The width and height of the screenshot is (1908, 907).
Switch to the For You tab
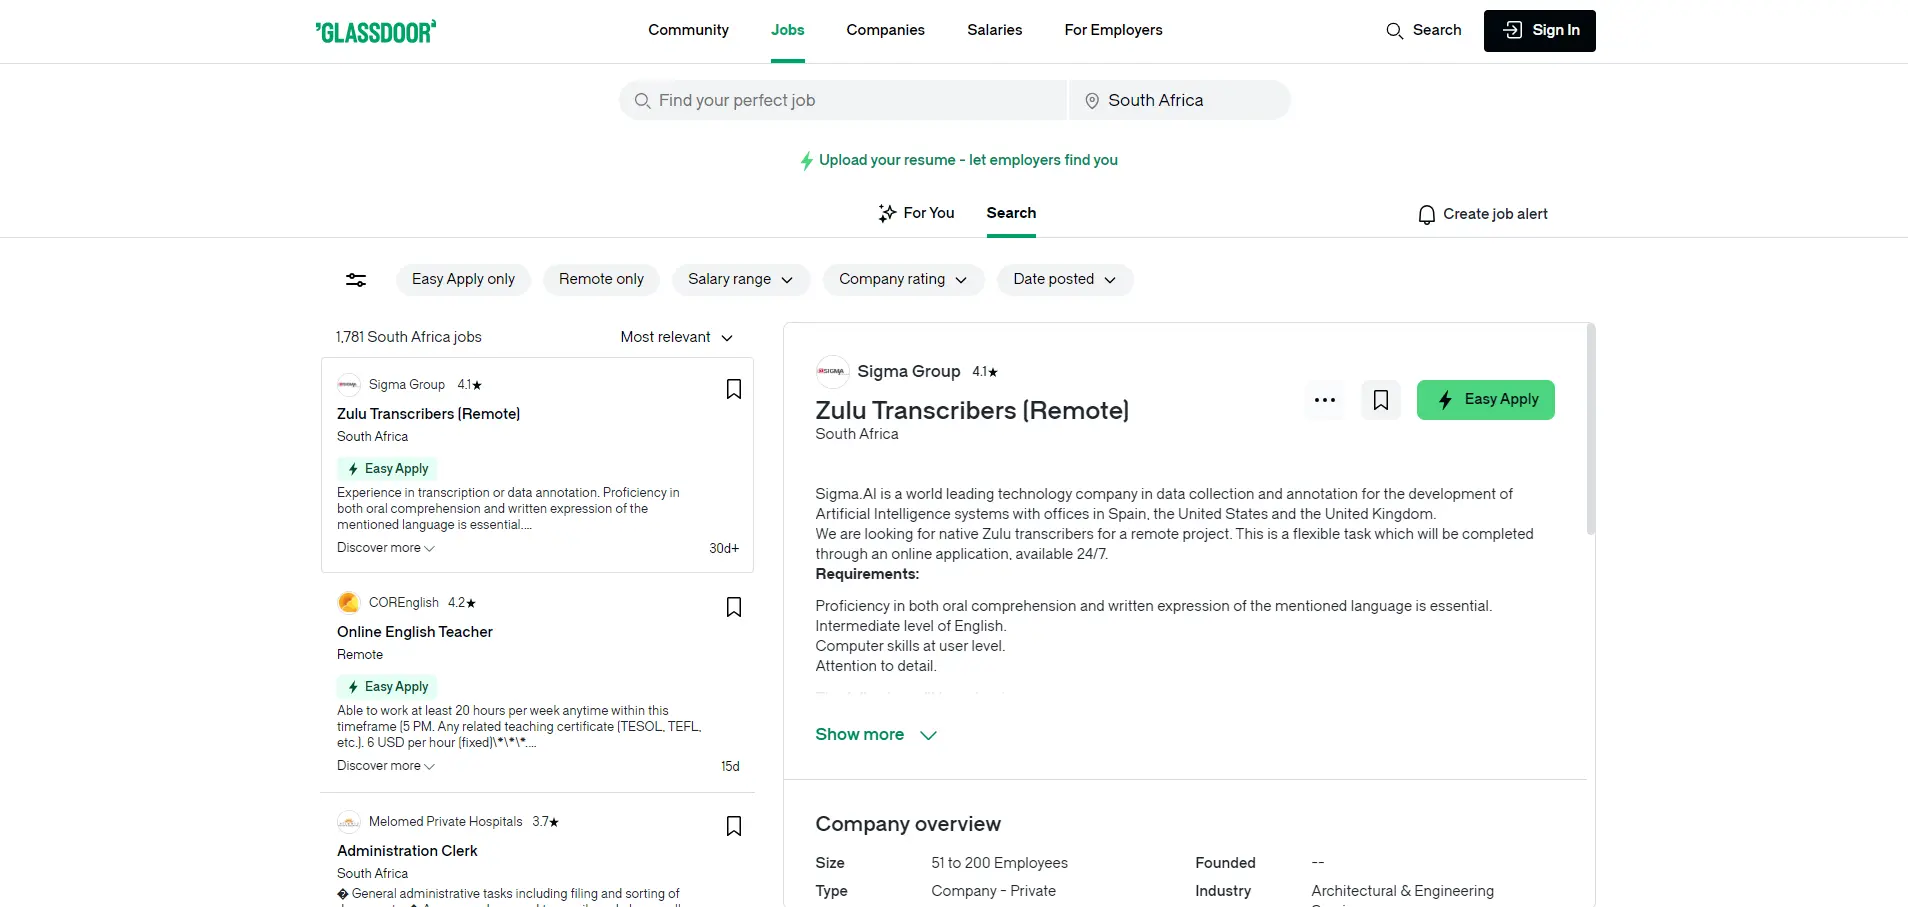(x=916, y=213)
